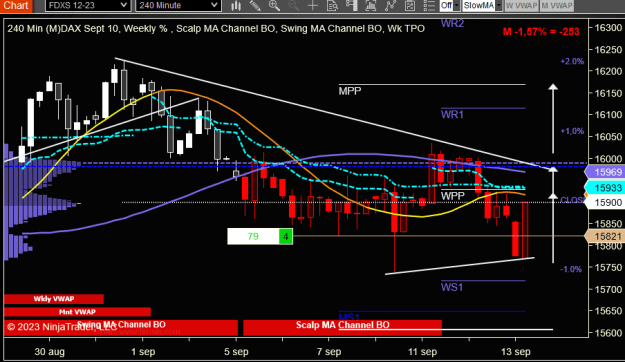Toggle the Mnt VWAP chart button
This screenshot has width=625, height=362.
click(x=77, y=312)
